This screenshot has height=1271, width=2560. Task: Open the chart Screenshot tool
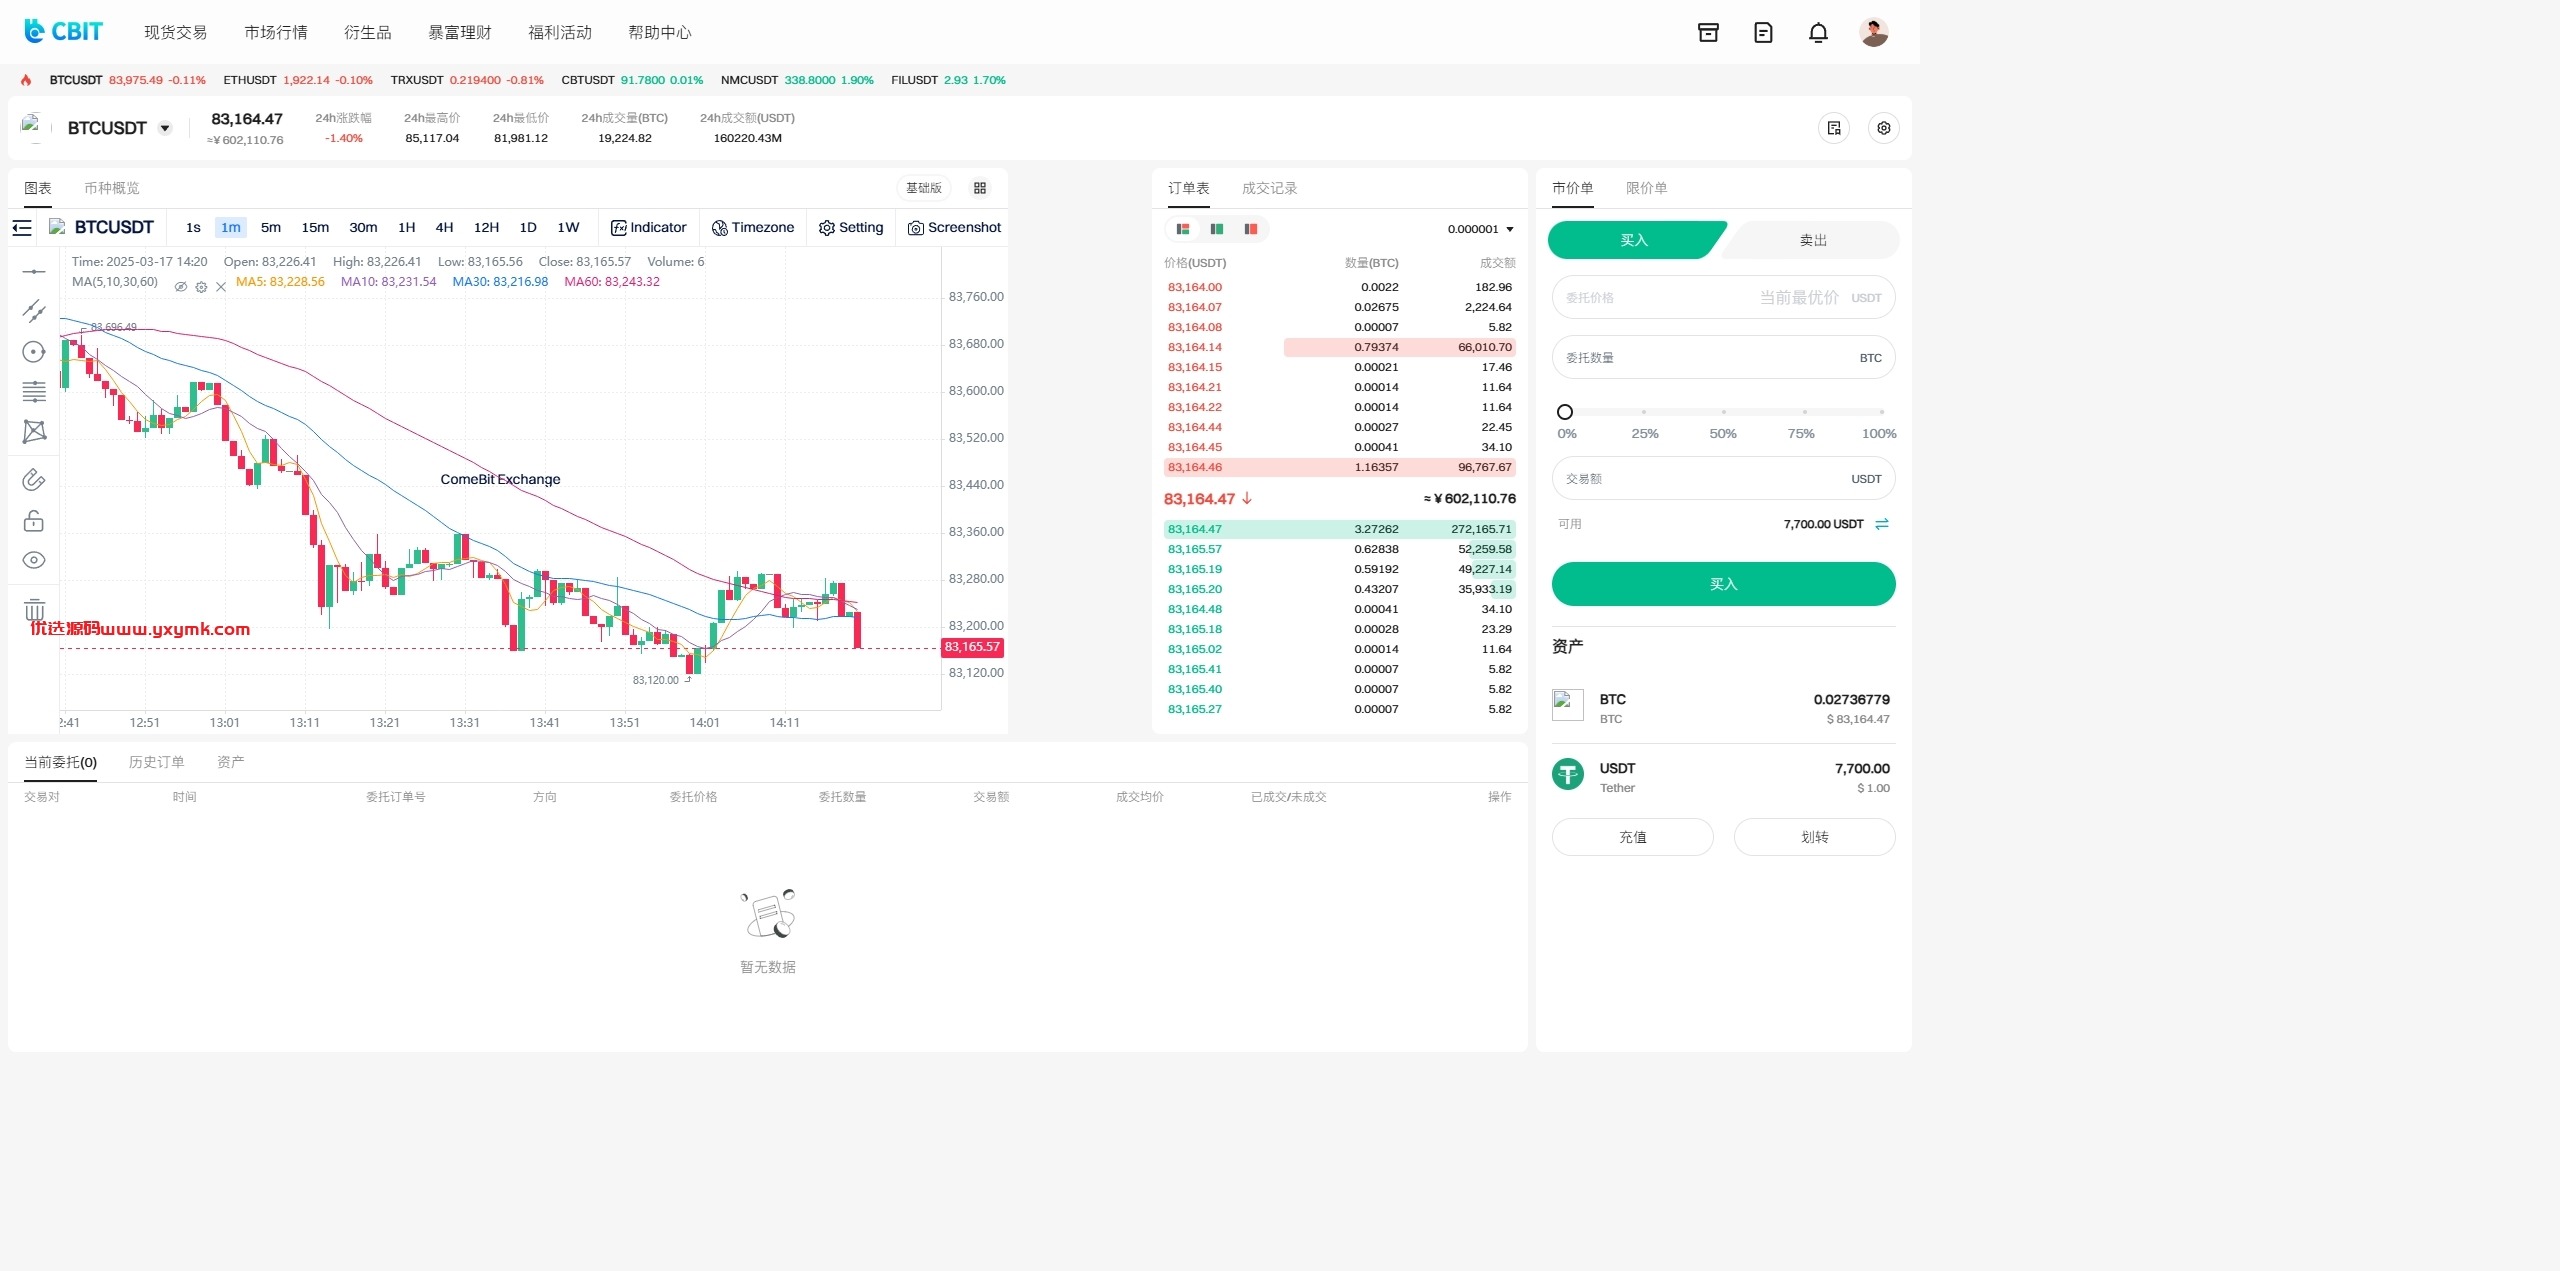click(x=954, y=228)
